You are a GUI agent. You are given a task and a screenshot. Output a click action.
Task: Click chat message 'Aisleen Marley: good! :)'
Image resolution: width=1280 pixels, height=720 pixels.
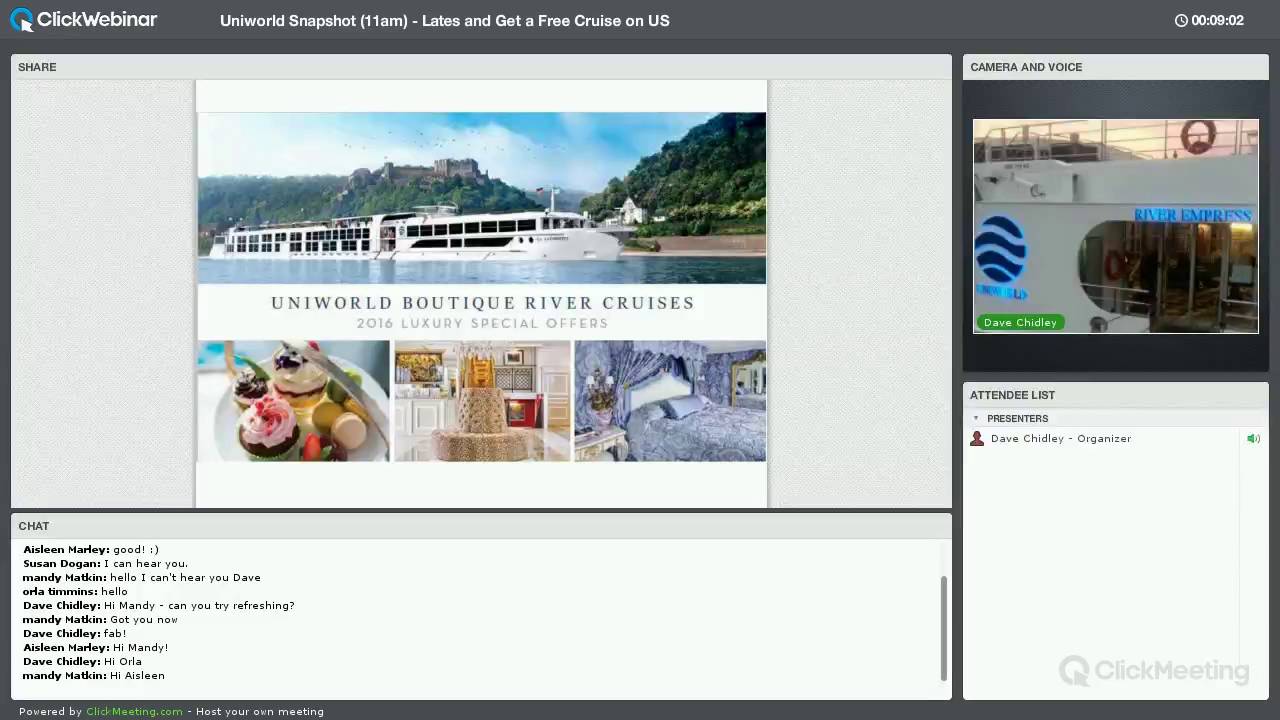(x=91, y=550)
